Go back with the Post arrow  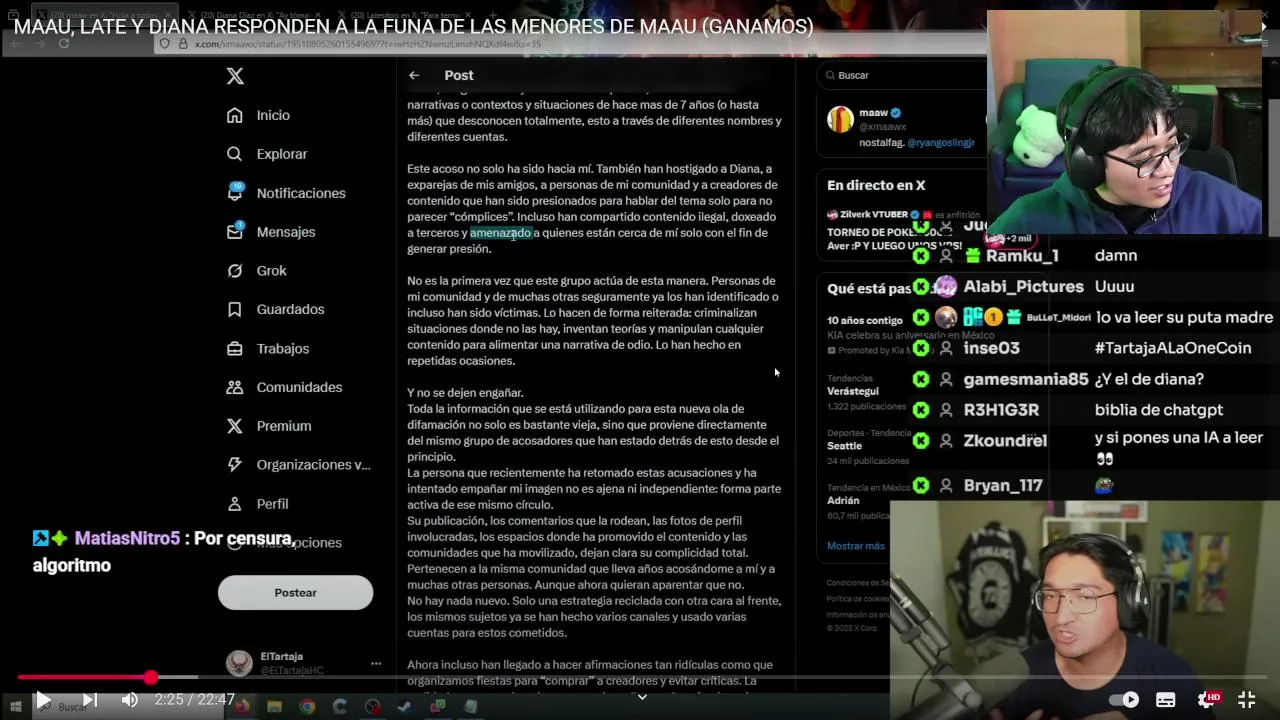[414, 75]
